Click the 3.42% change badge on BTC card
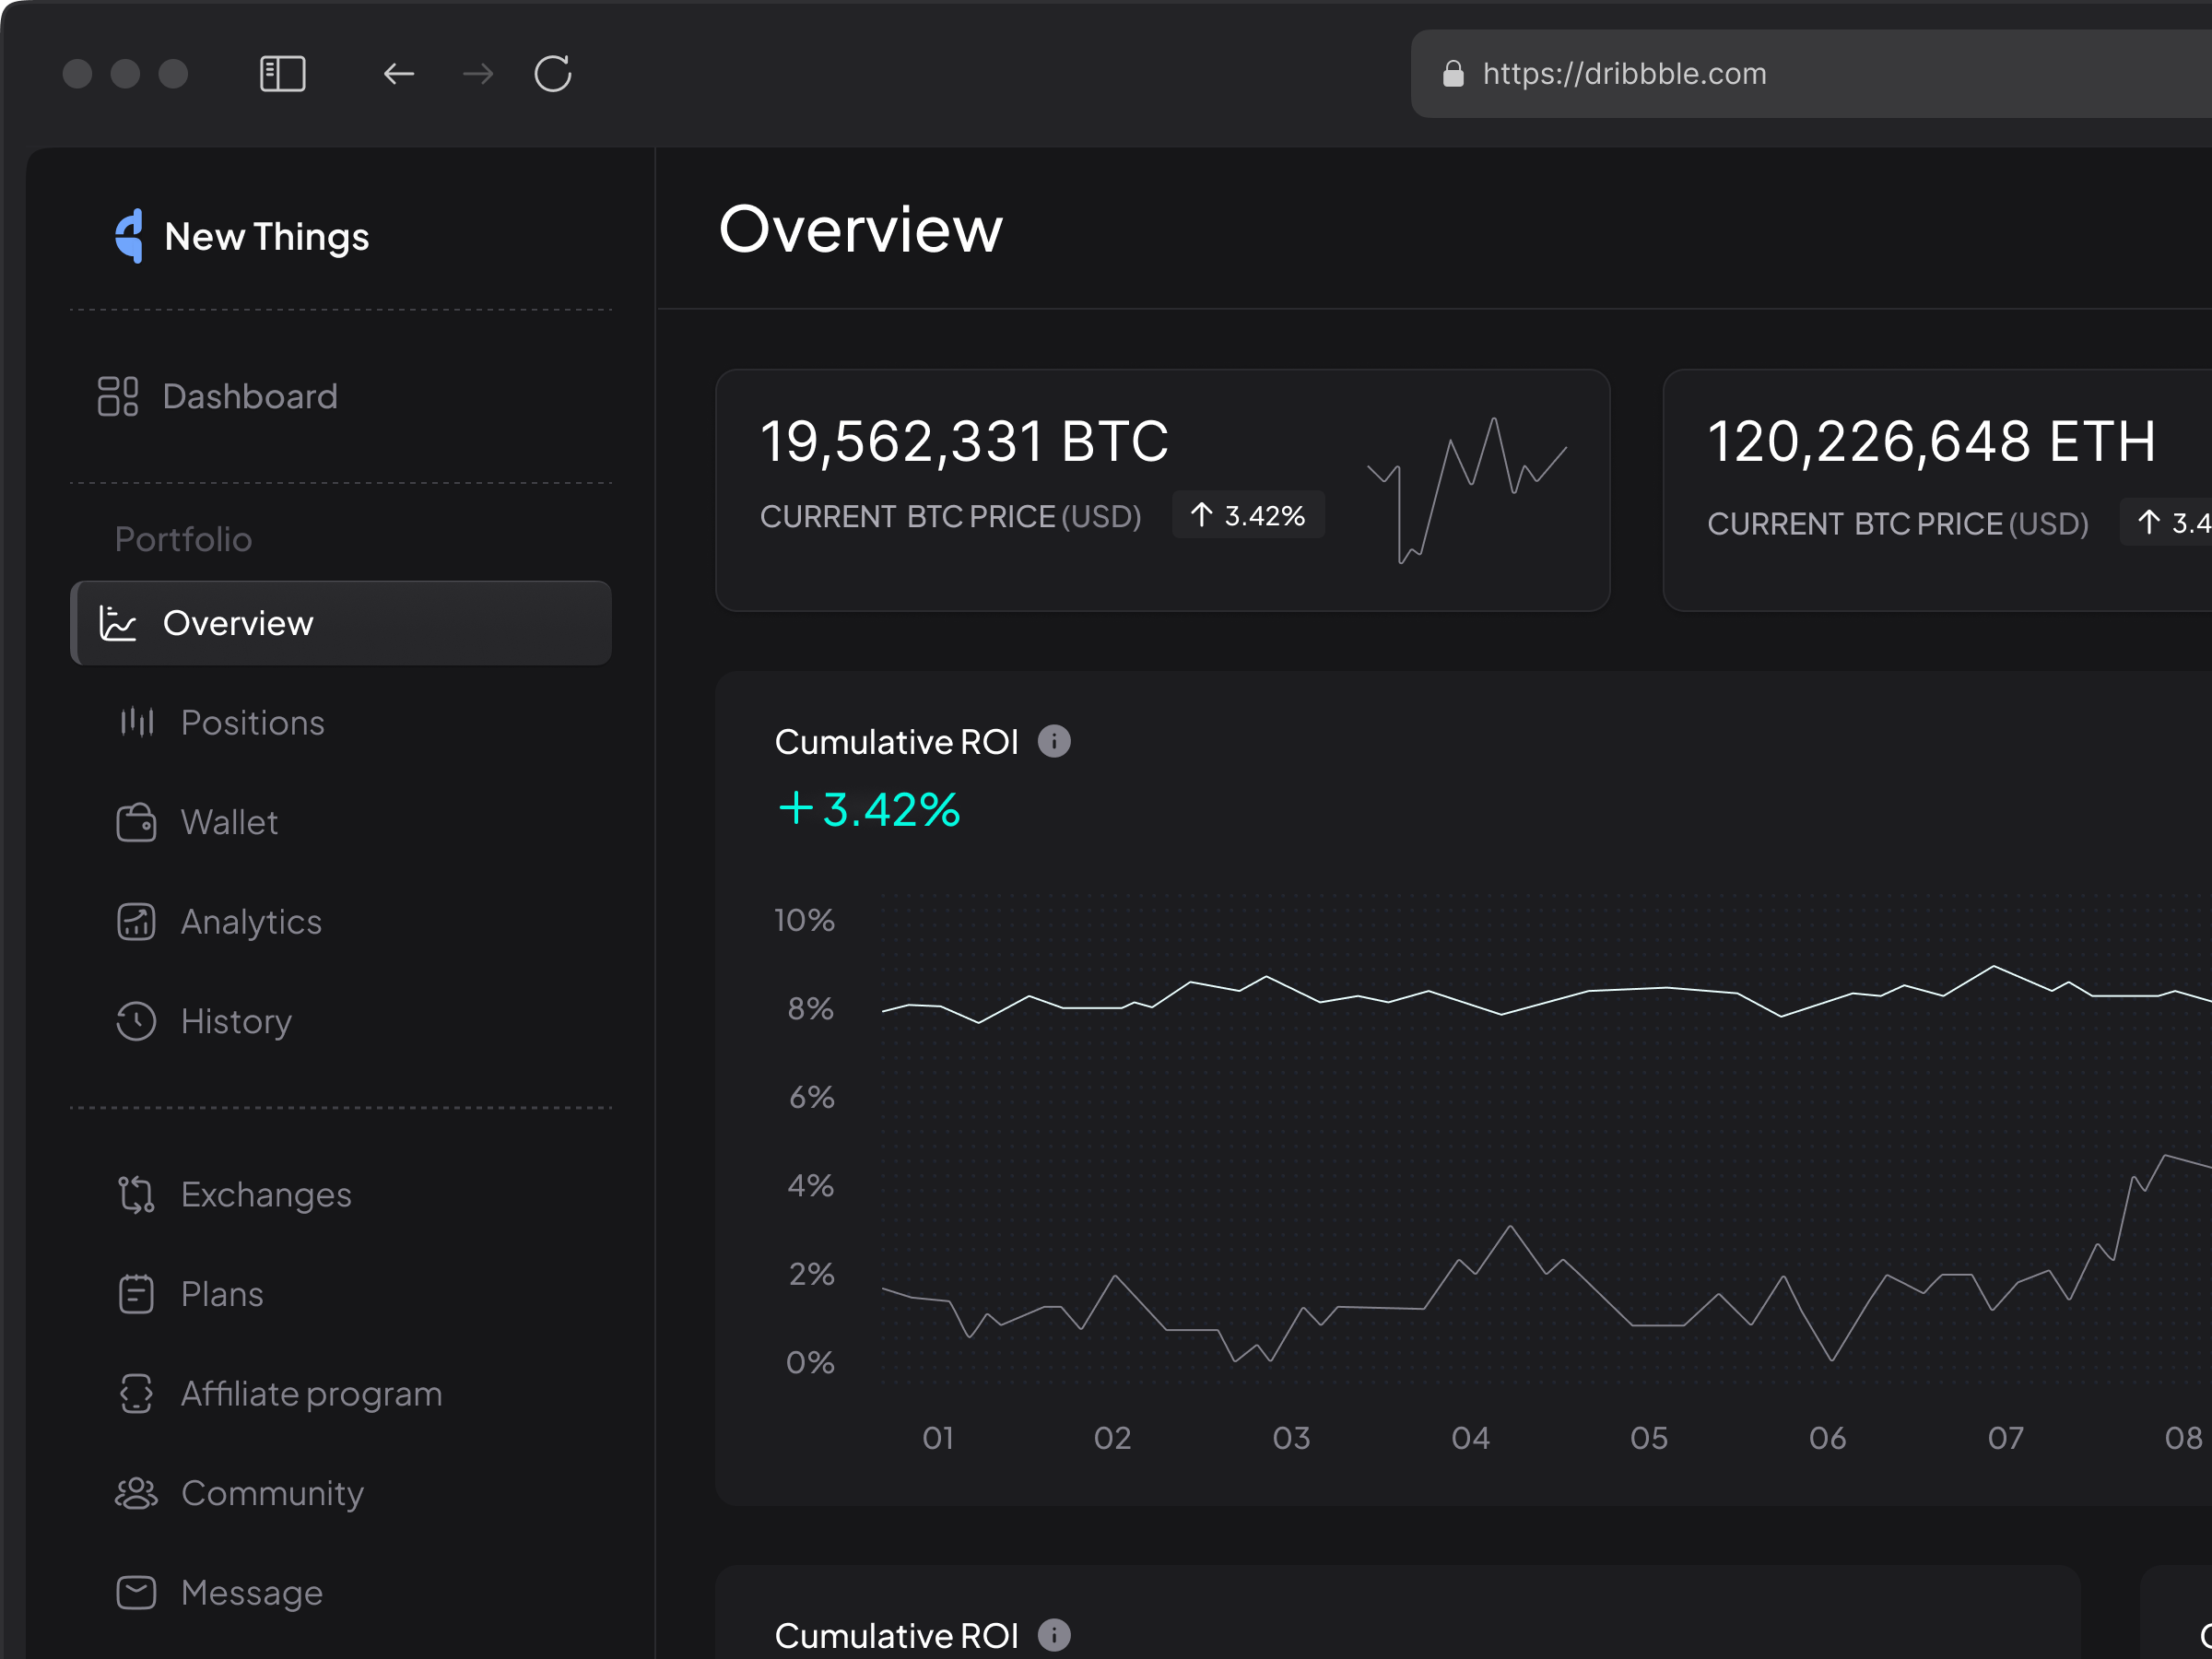The width and height of the screenshot is (2212, 1659). [1248, 515]
